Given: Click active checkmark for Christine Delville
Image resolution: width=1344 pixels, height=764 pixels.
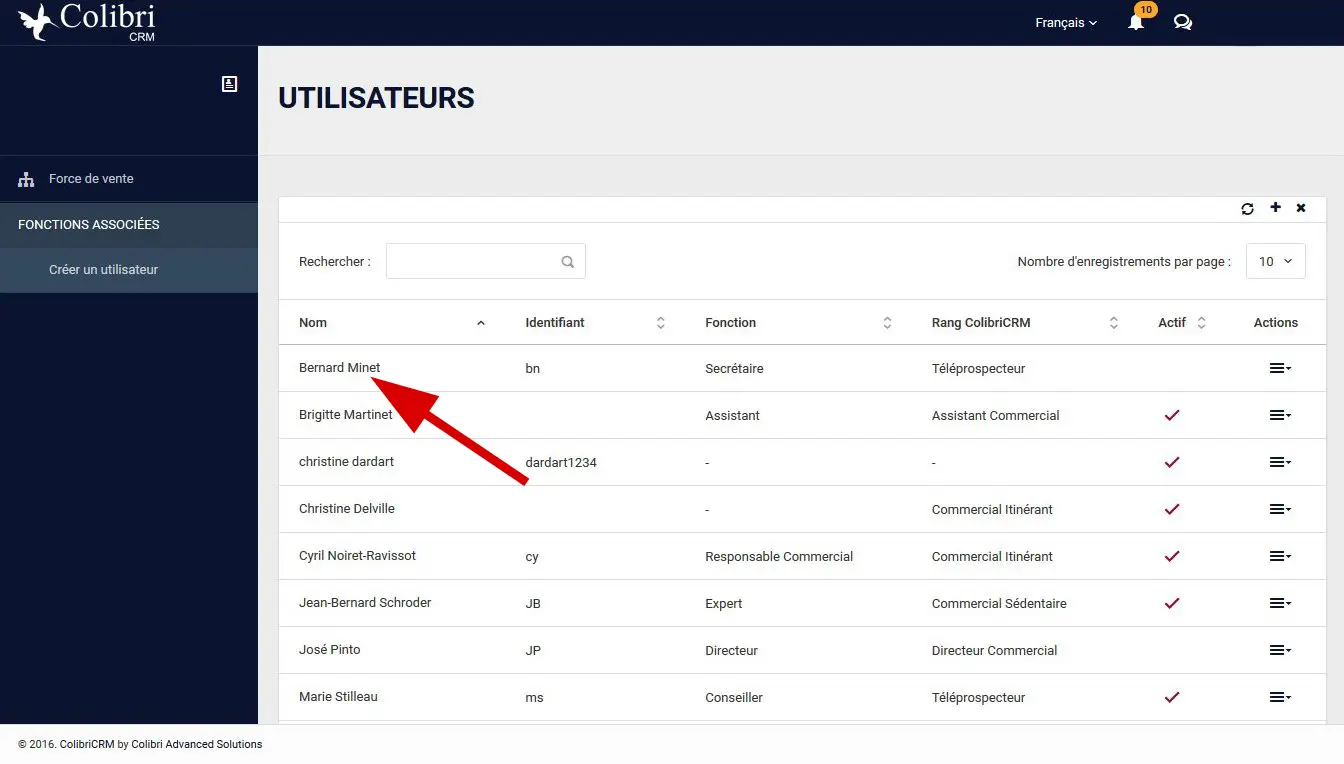Looking at the screenshot, I should 1172,509.
